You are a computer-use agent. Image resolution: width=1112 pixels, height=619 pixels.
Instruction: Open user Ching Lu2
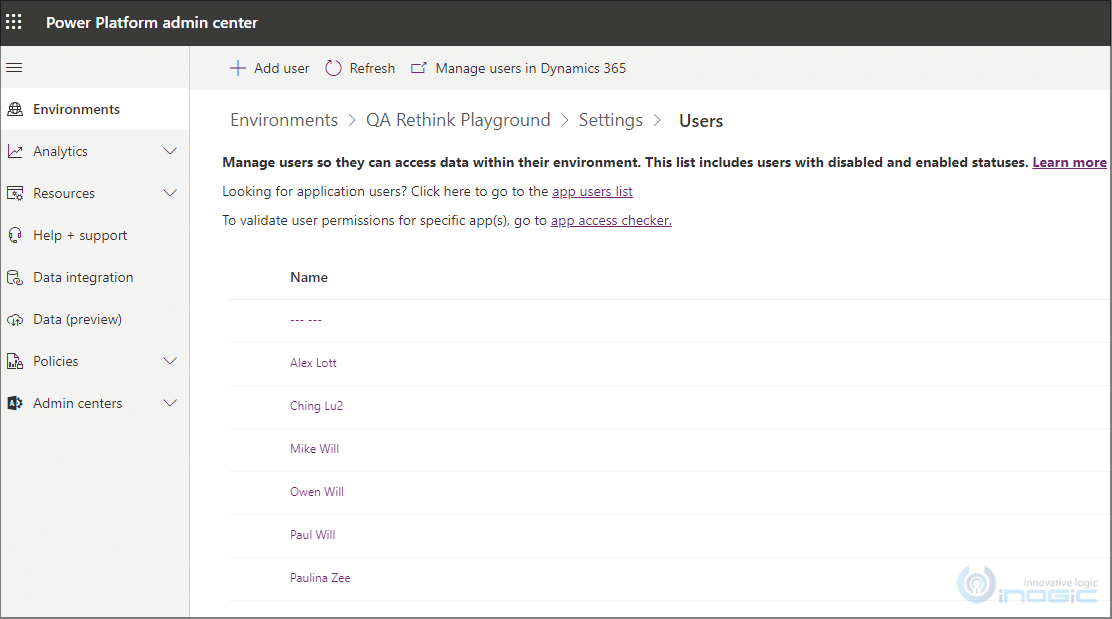316,406
